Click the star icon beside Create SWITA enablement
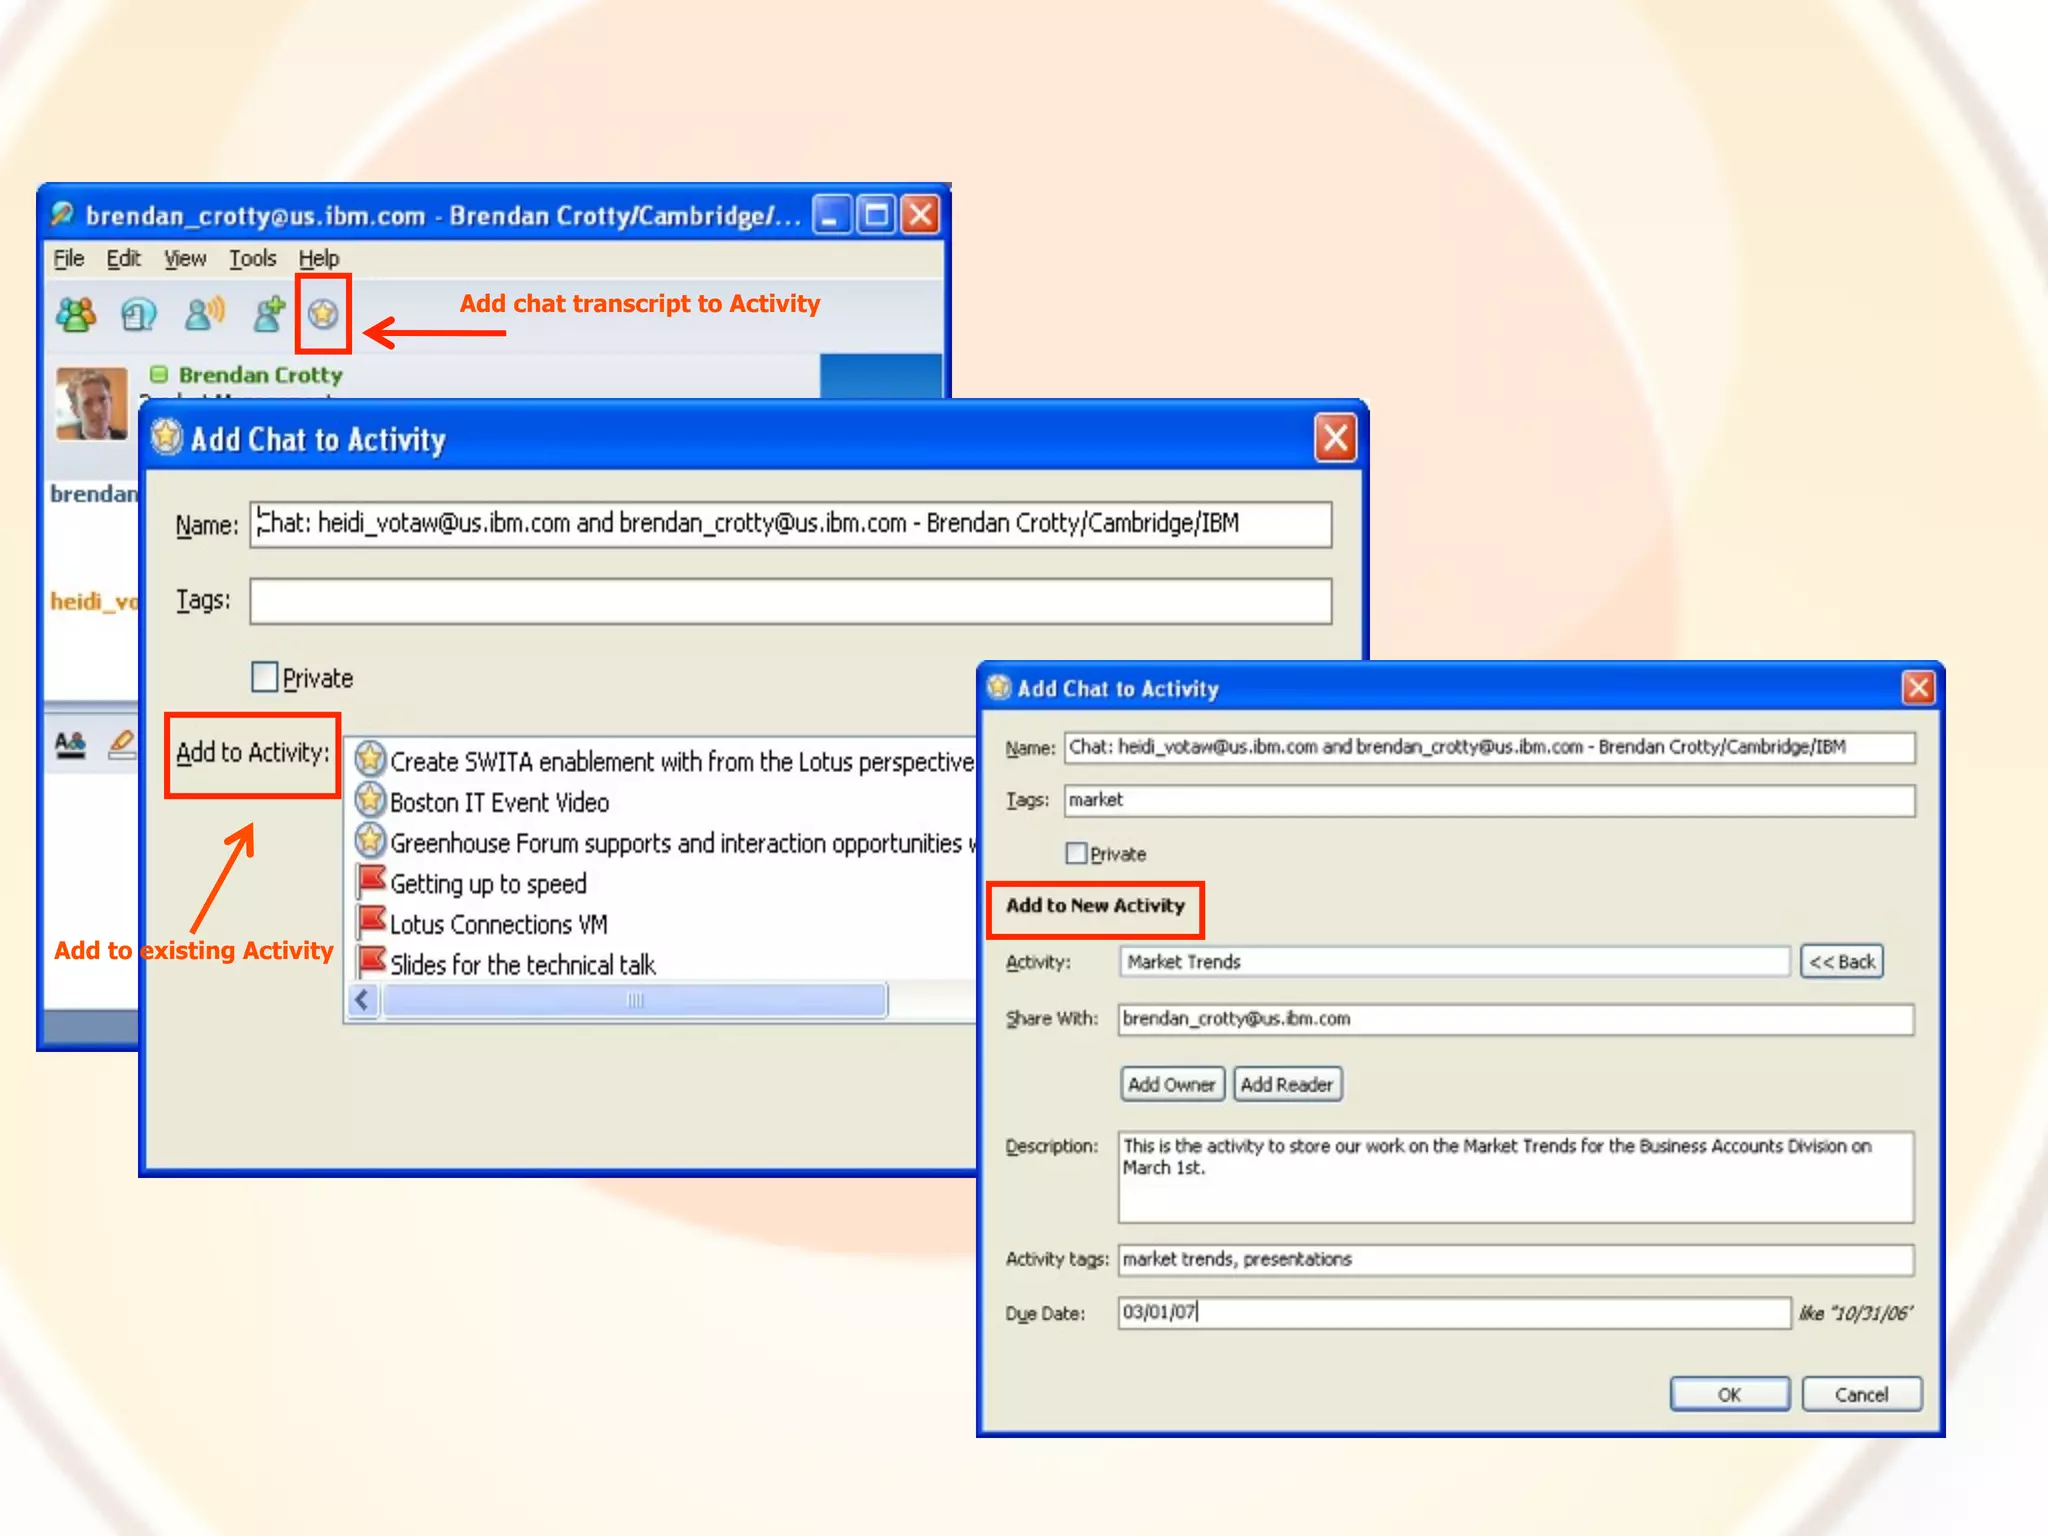This screenshot has width=2048, height=1536. click(x=370, y=759)
